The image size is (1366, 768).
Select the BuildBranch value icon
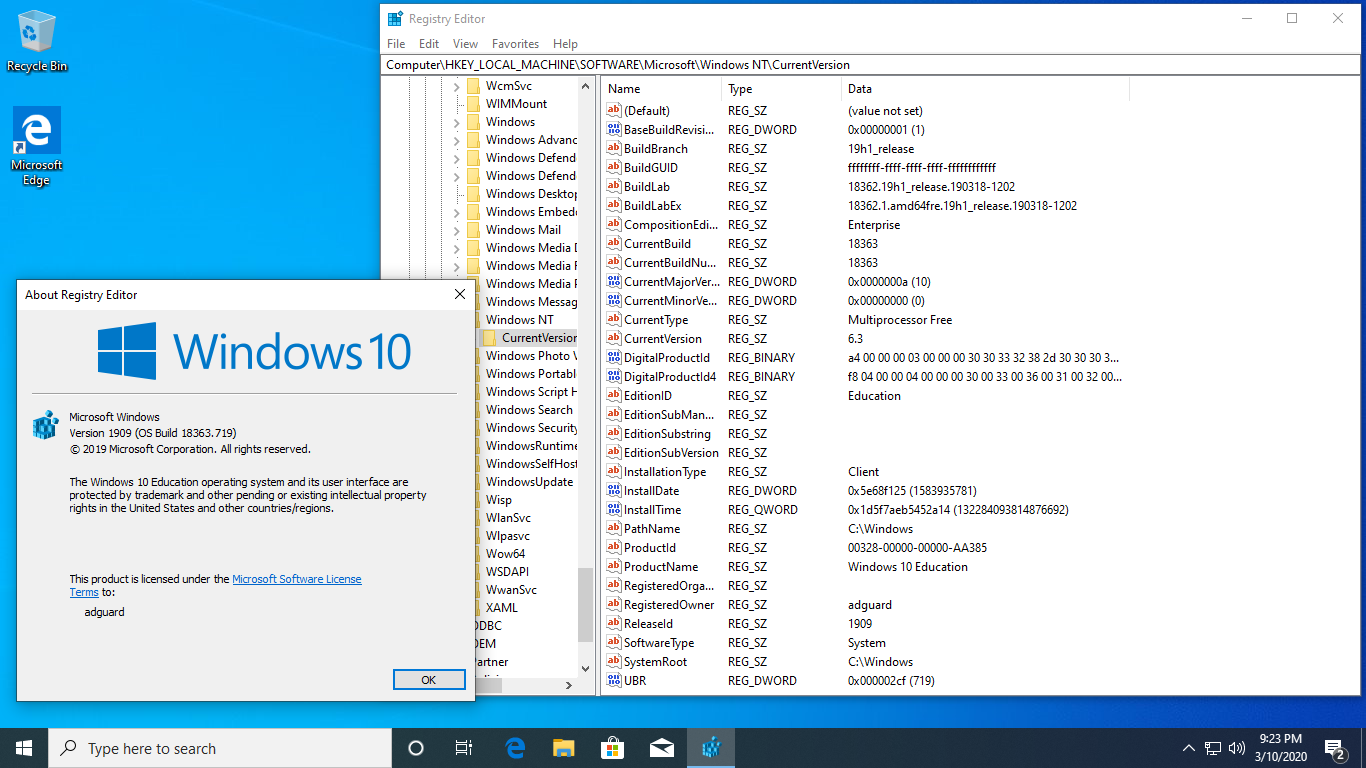614,149
